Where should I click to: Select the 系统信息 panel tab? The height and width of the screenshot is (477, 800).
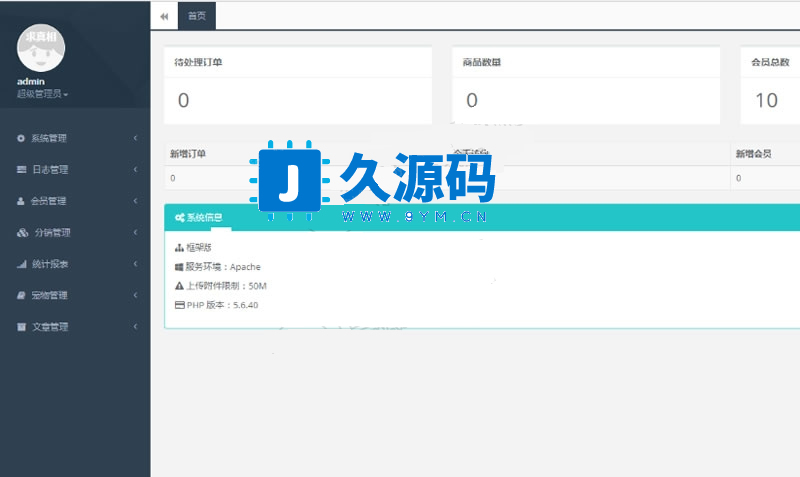pos(198,217)
